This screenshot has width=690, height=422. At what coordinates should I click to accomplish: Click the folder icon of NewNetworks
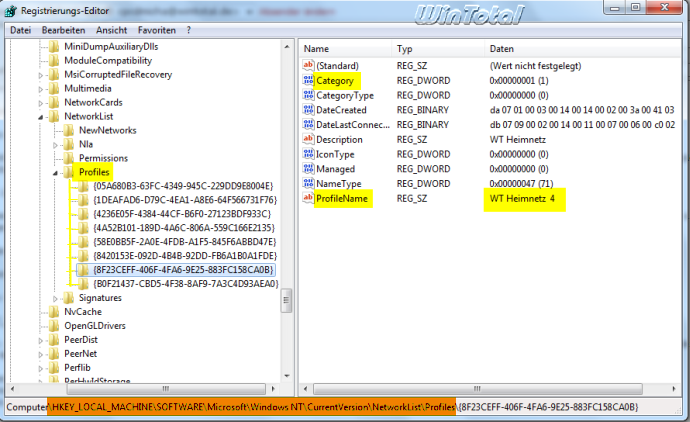click(x=69, y=130)
